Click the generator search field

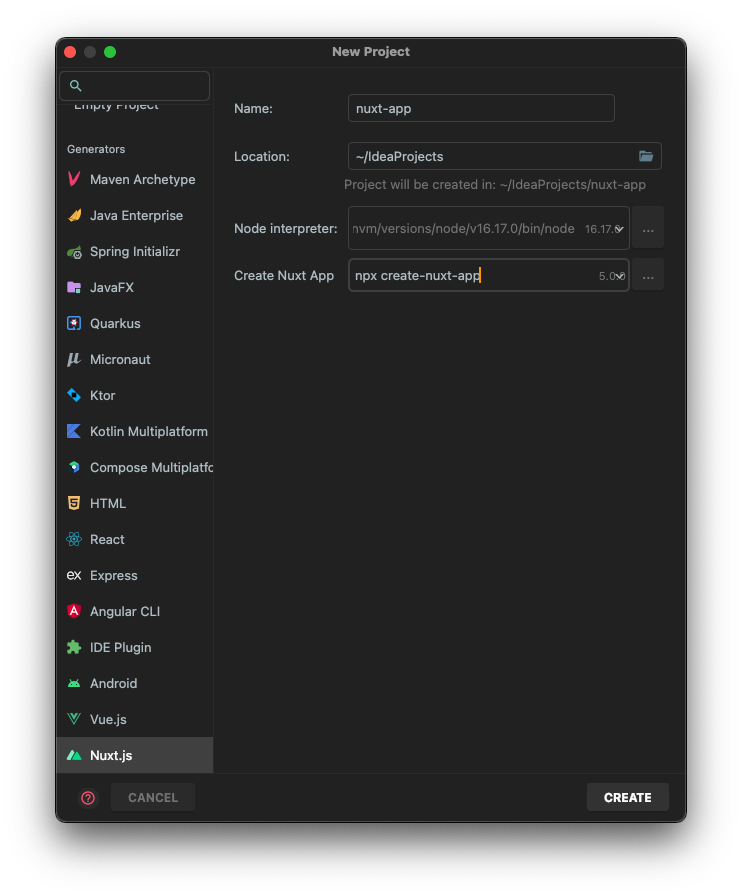(x=134, y=86)
